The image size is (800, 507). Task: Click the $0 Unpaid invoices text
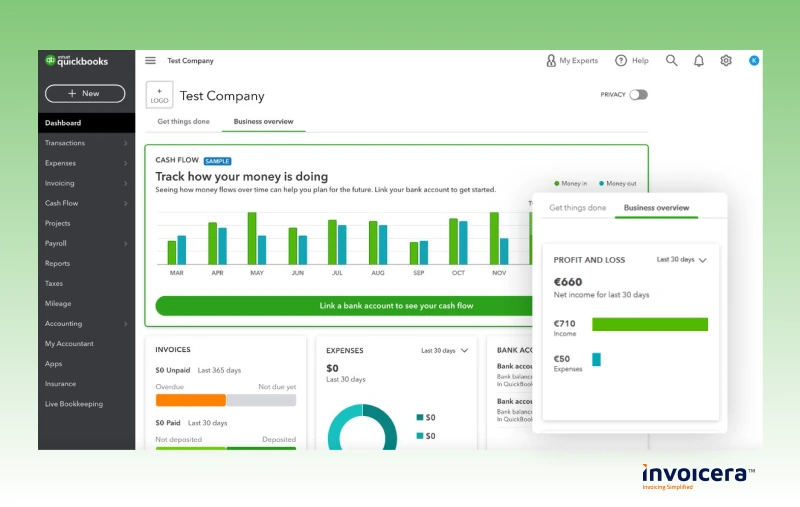172,370
